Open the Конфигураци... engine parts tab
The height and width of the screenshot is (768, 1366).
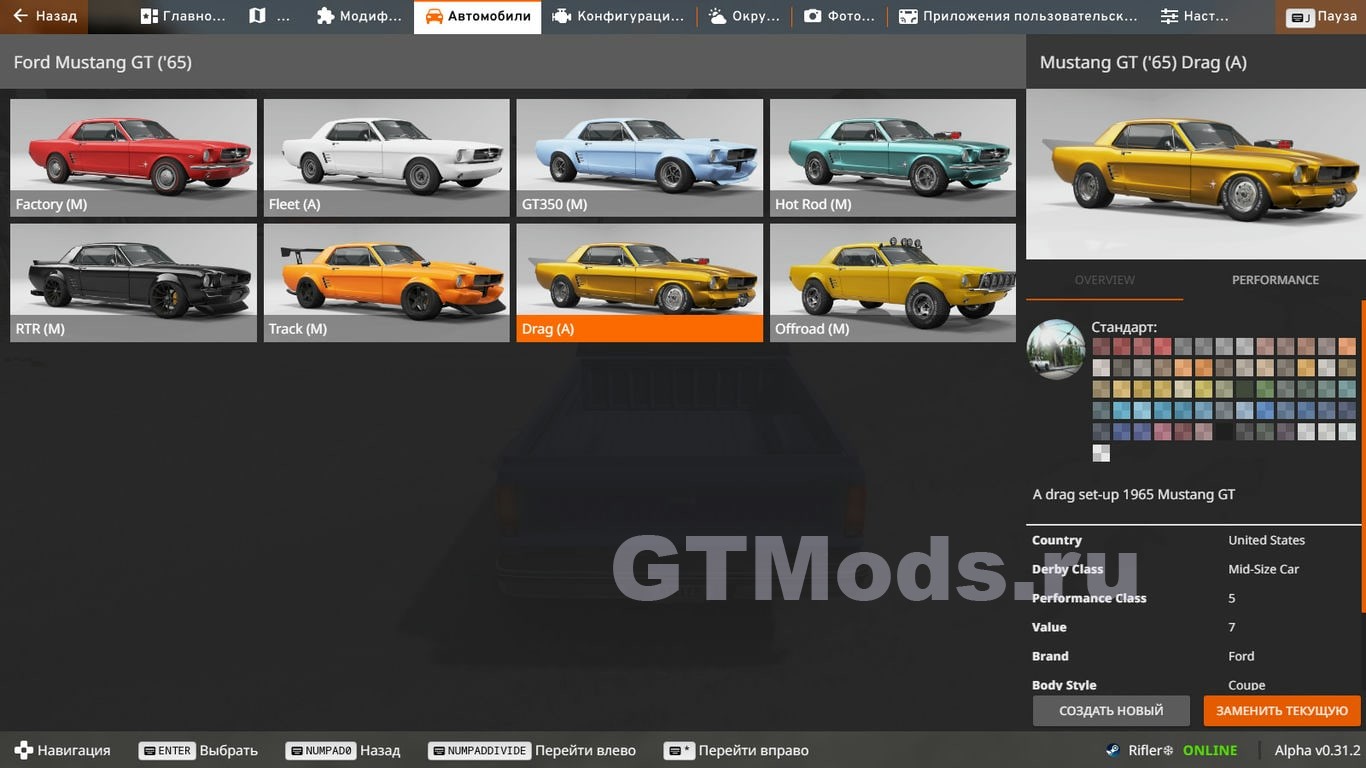coord(618,16)
